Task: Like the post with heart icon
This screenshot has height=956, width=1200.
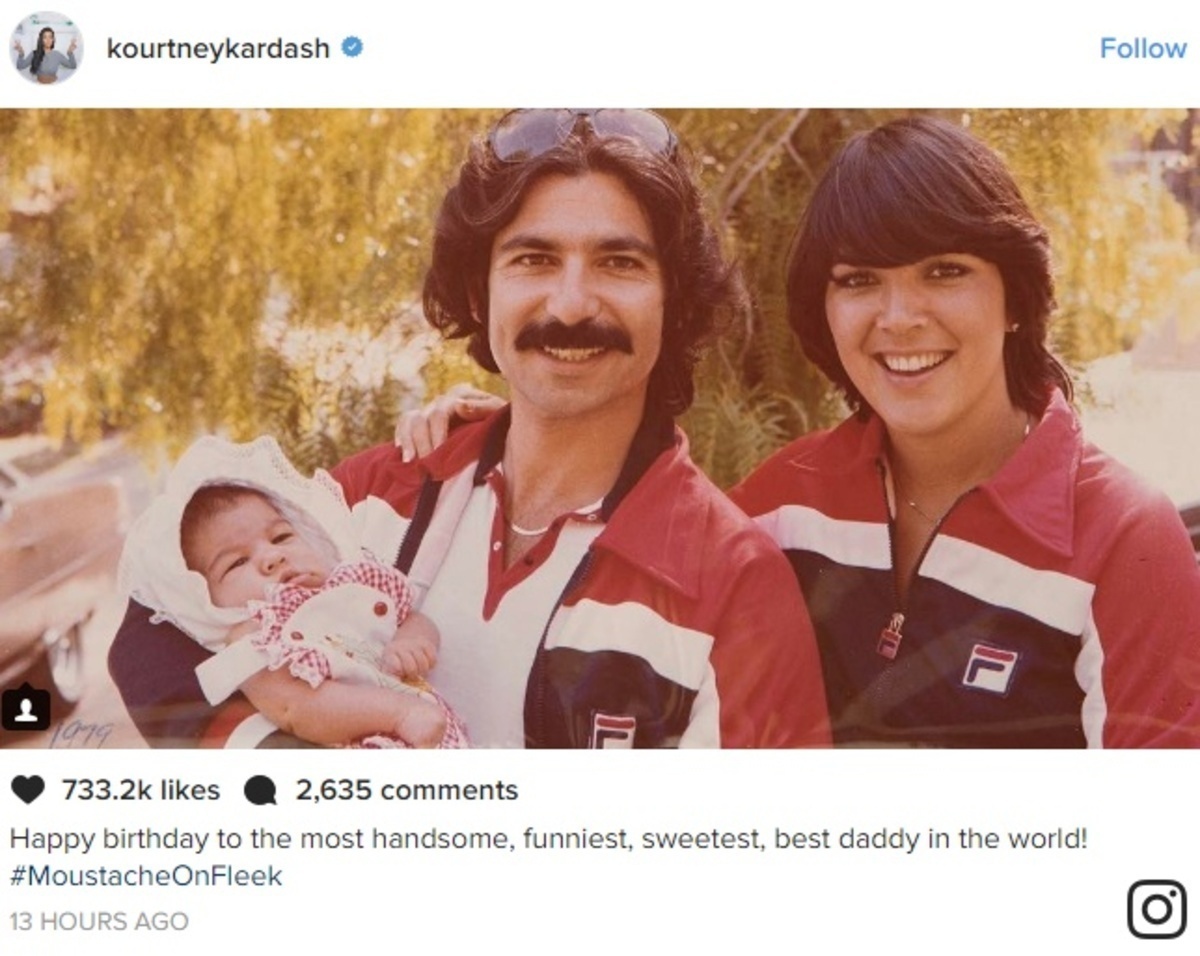Action: (x=28, y=790)
